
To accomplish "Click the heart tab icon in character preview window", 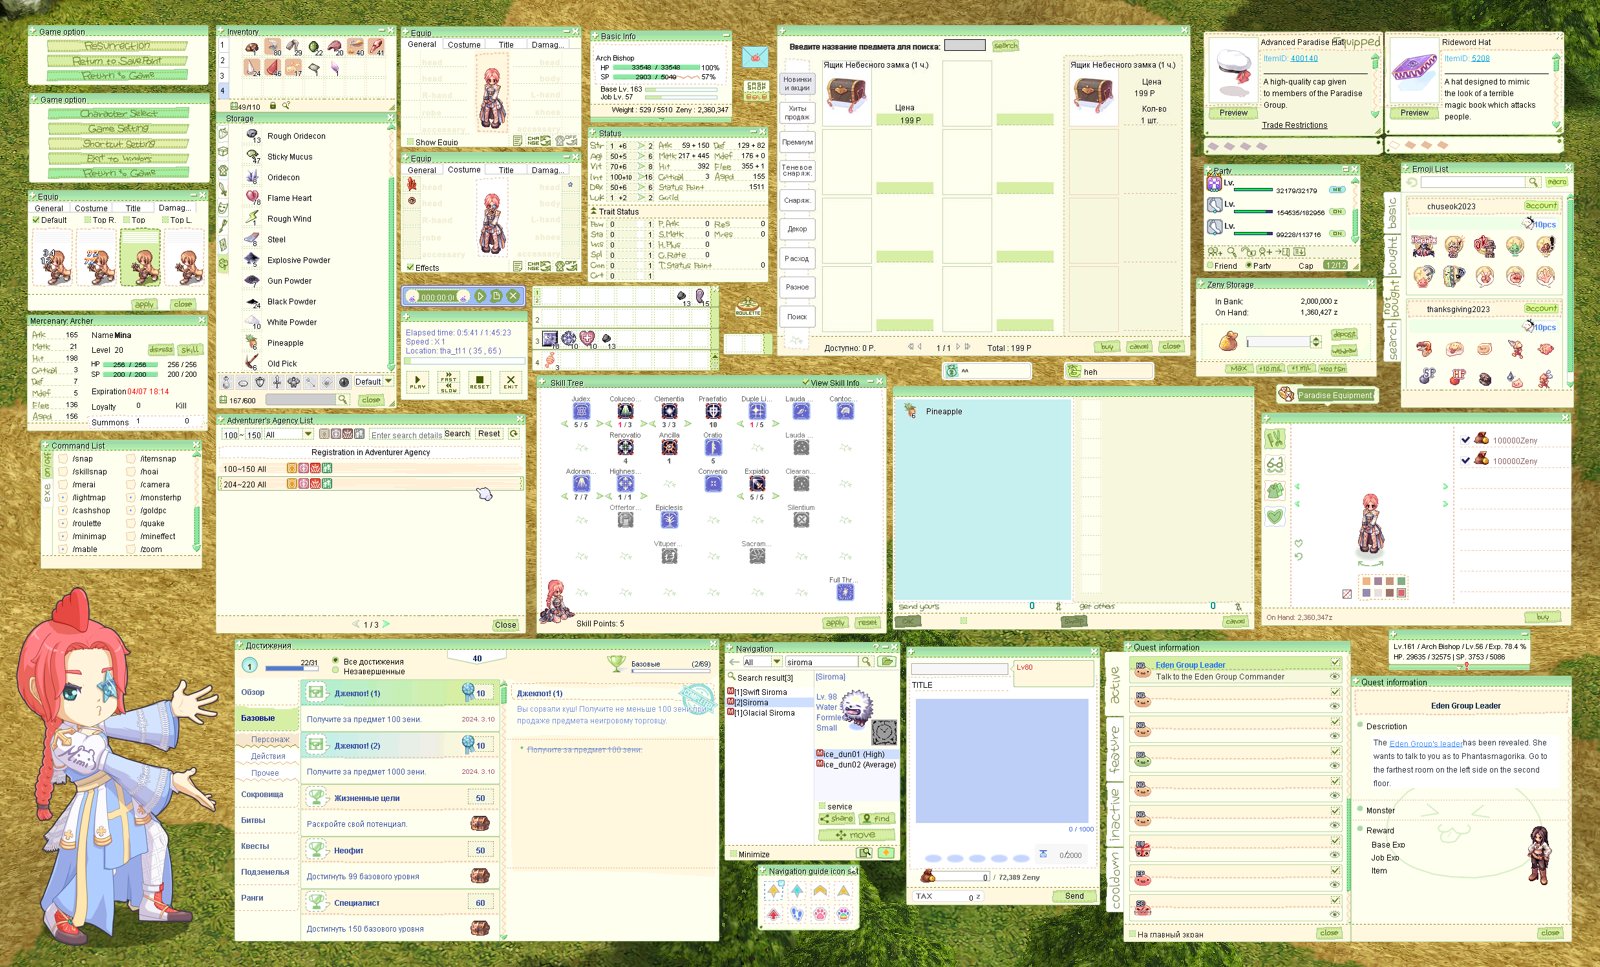I will click(1275, 516).
